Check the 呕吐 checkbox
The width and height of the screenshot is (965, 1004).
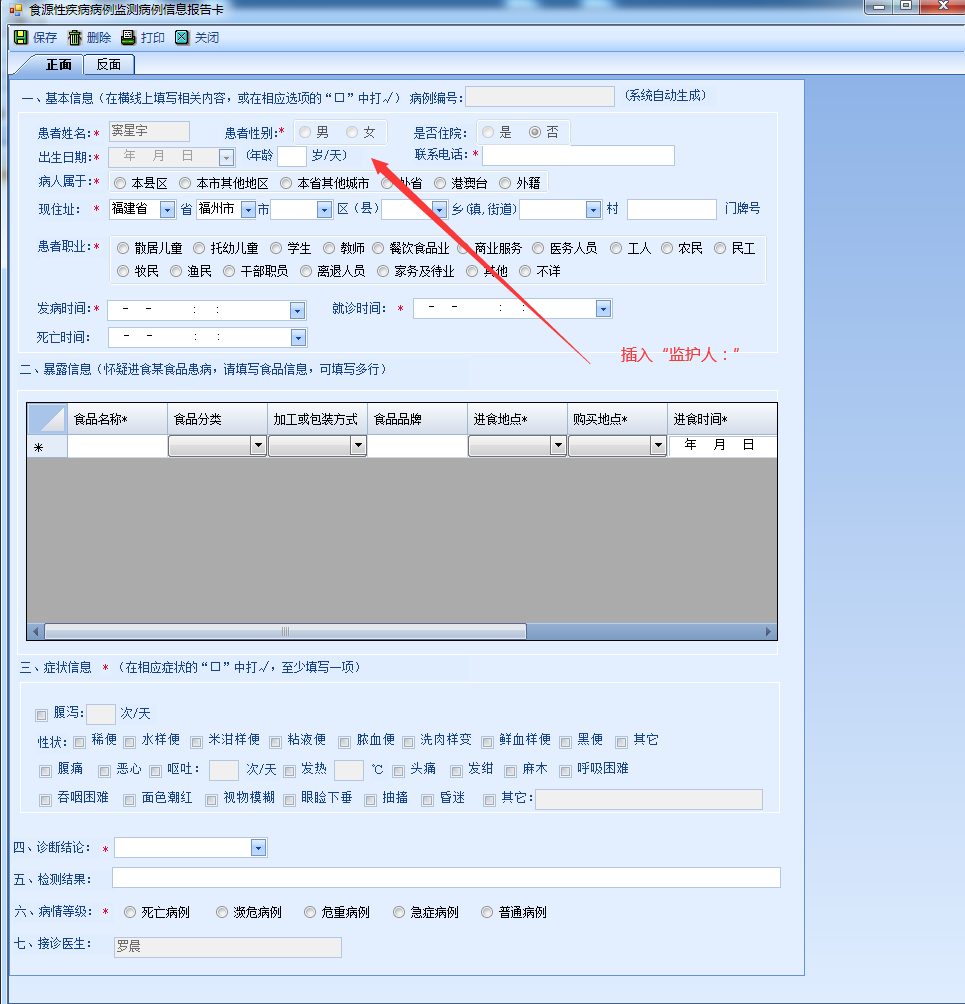(x=155, y=772)
